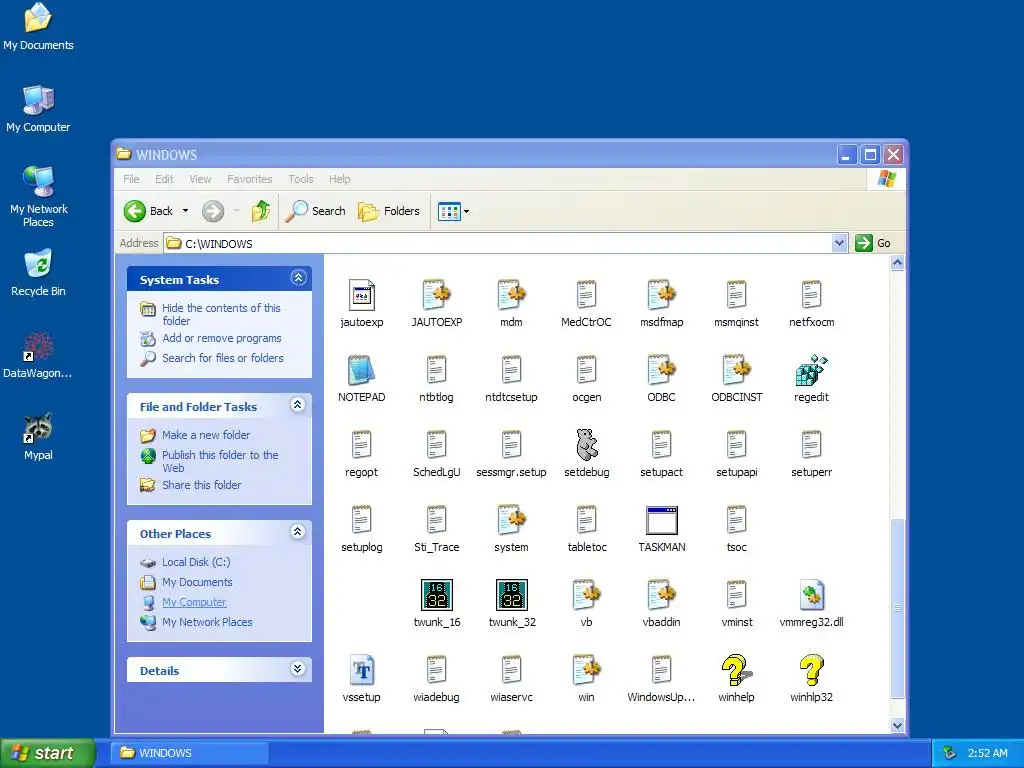The width and height of the screenshot is (1024, 768).
Task: Select the SchedLgU file icon
Action: [436, 445]
